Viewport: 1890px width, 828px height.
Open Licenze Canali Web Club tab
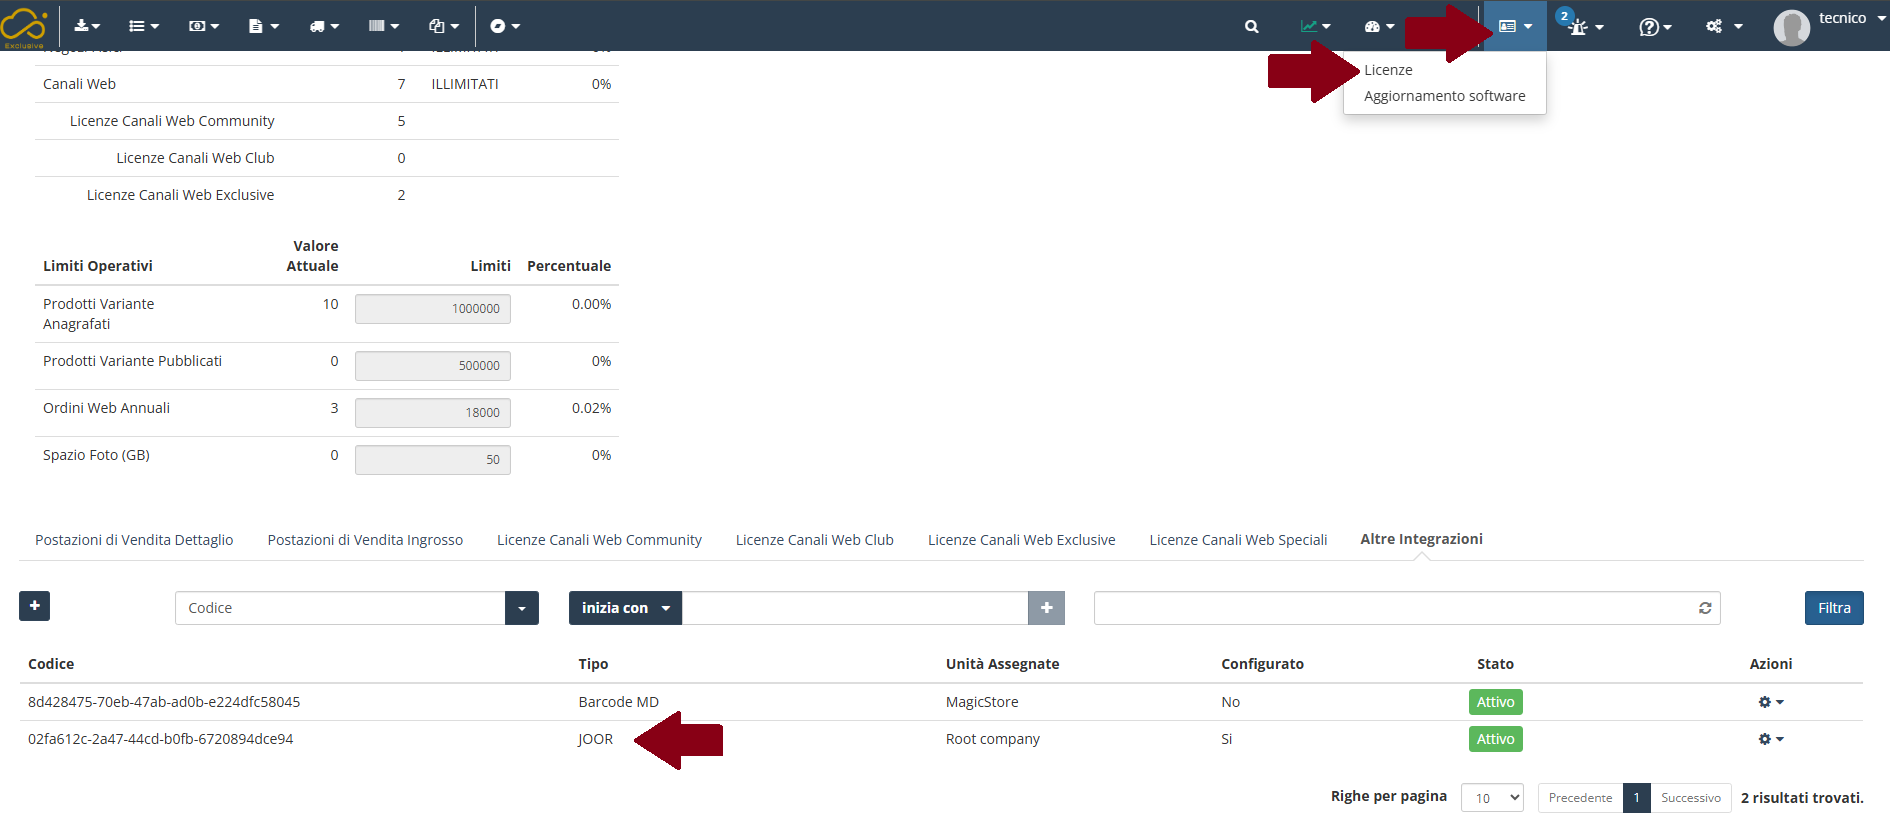815,540
